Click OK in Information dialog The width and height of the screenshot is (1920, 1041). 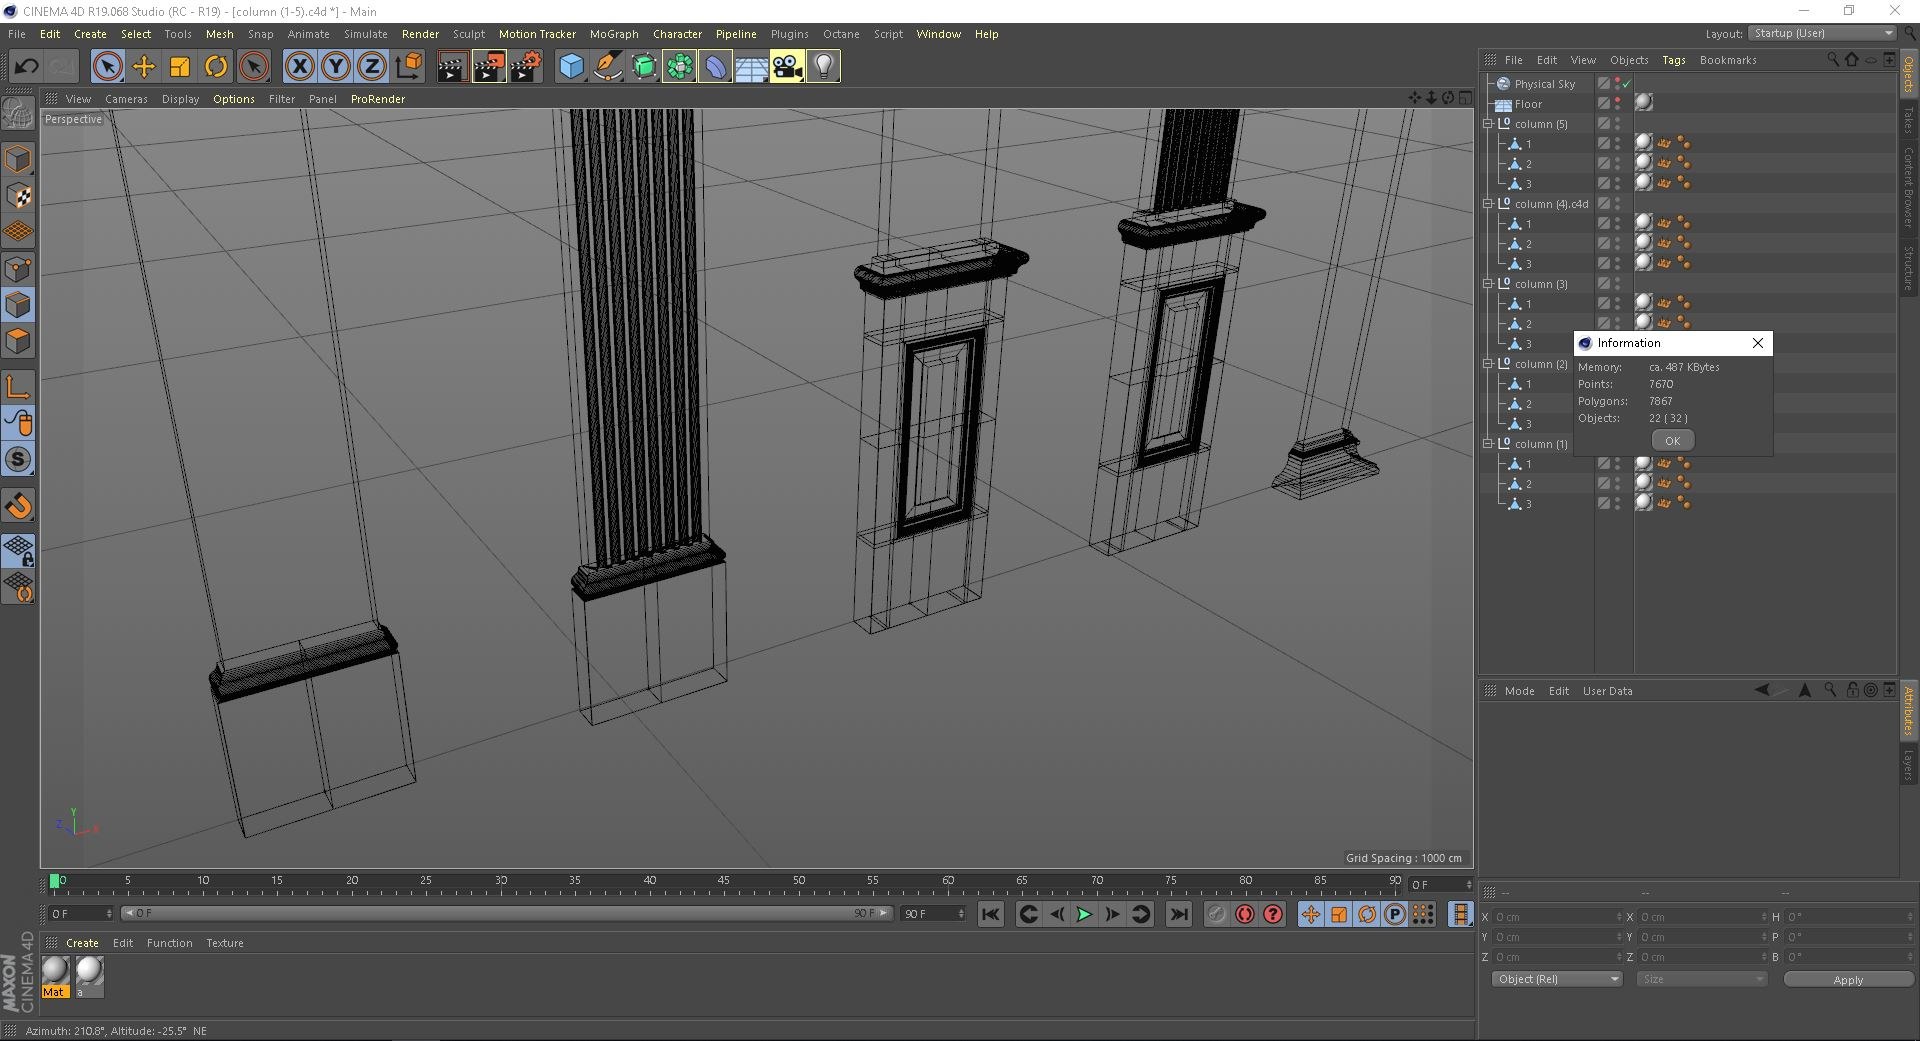(1672, 441)
